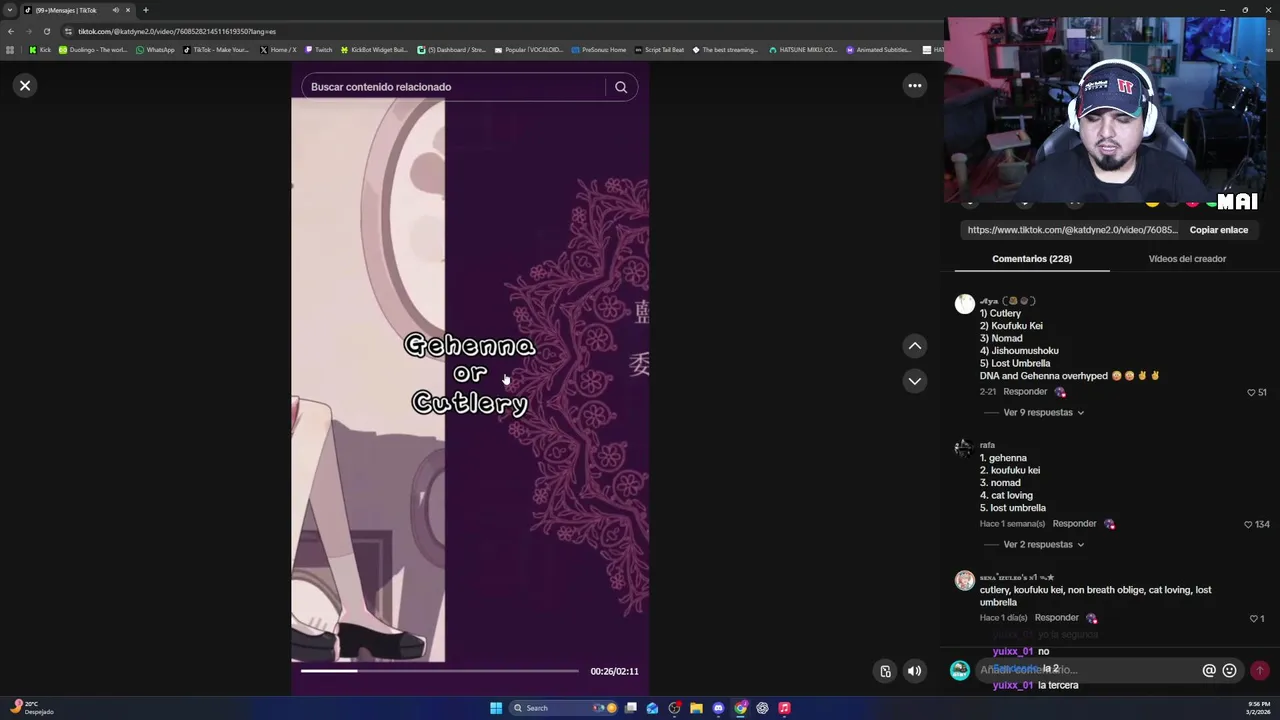Reply to rafa's comment via Responder
The width and height of the screenshot is (1280, 720).
coord(1075,524)
